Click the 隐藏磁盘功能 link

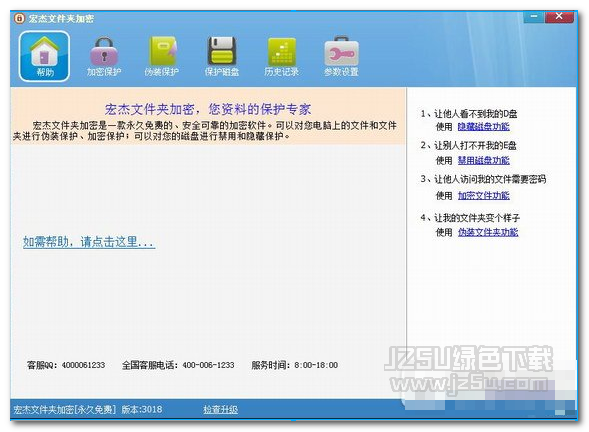(483, 127)
